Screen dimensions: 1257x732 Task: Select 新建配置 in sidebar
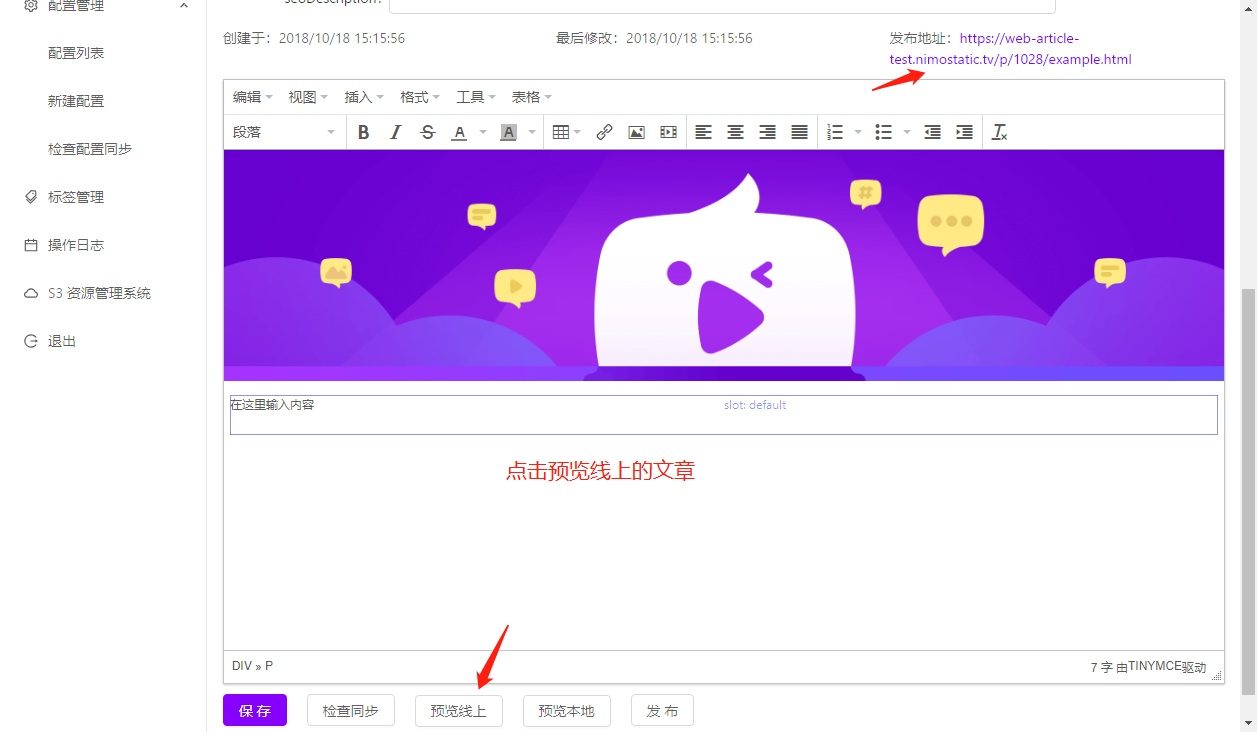point(76,101)
